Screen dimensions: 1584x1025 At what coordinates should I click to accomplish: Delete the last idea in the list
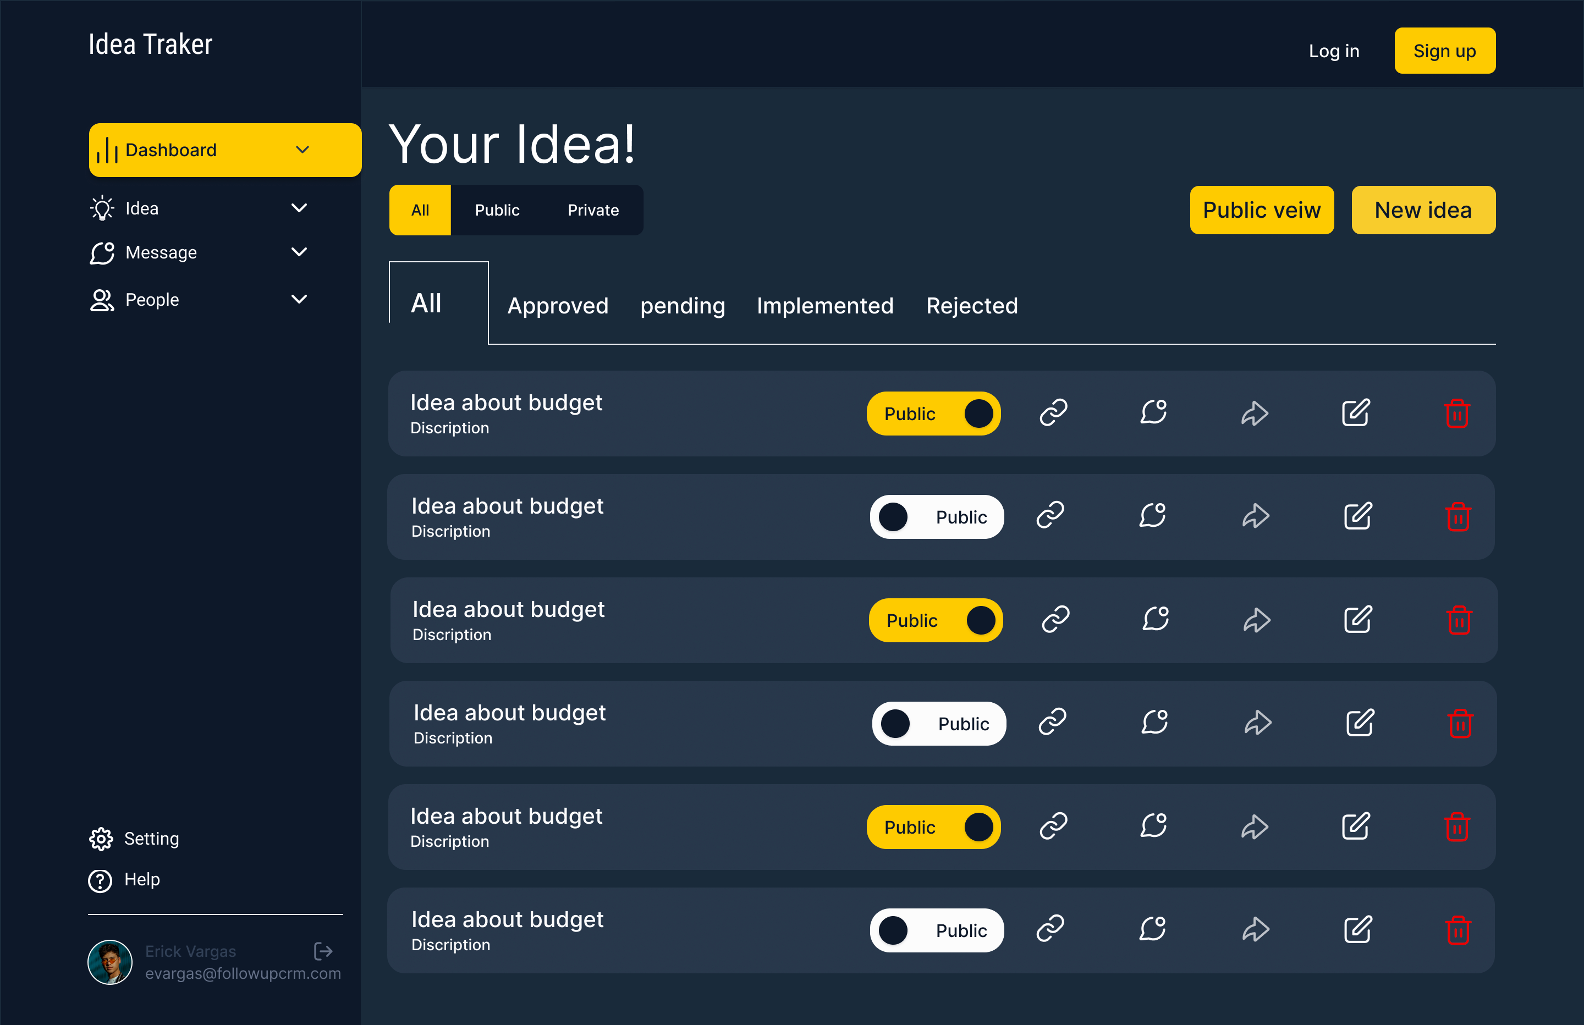point(1458,931)
